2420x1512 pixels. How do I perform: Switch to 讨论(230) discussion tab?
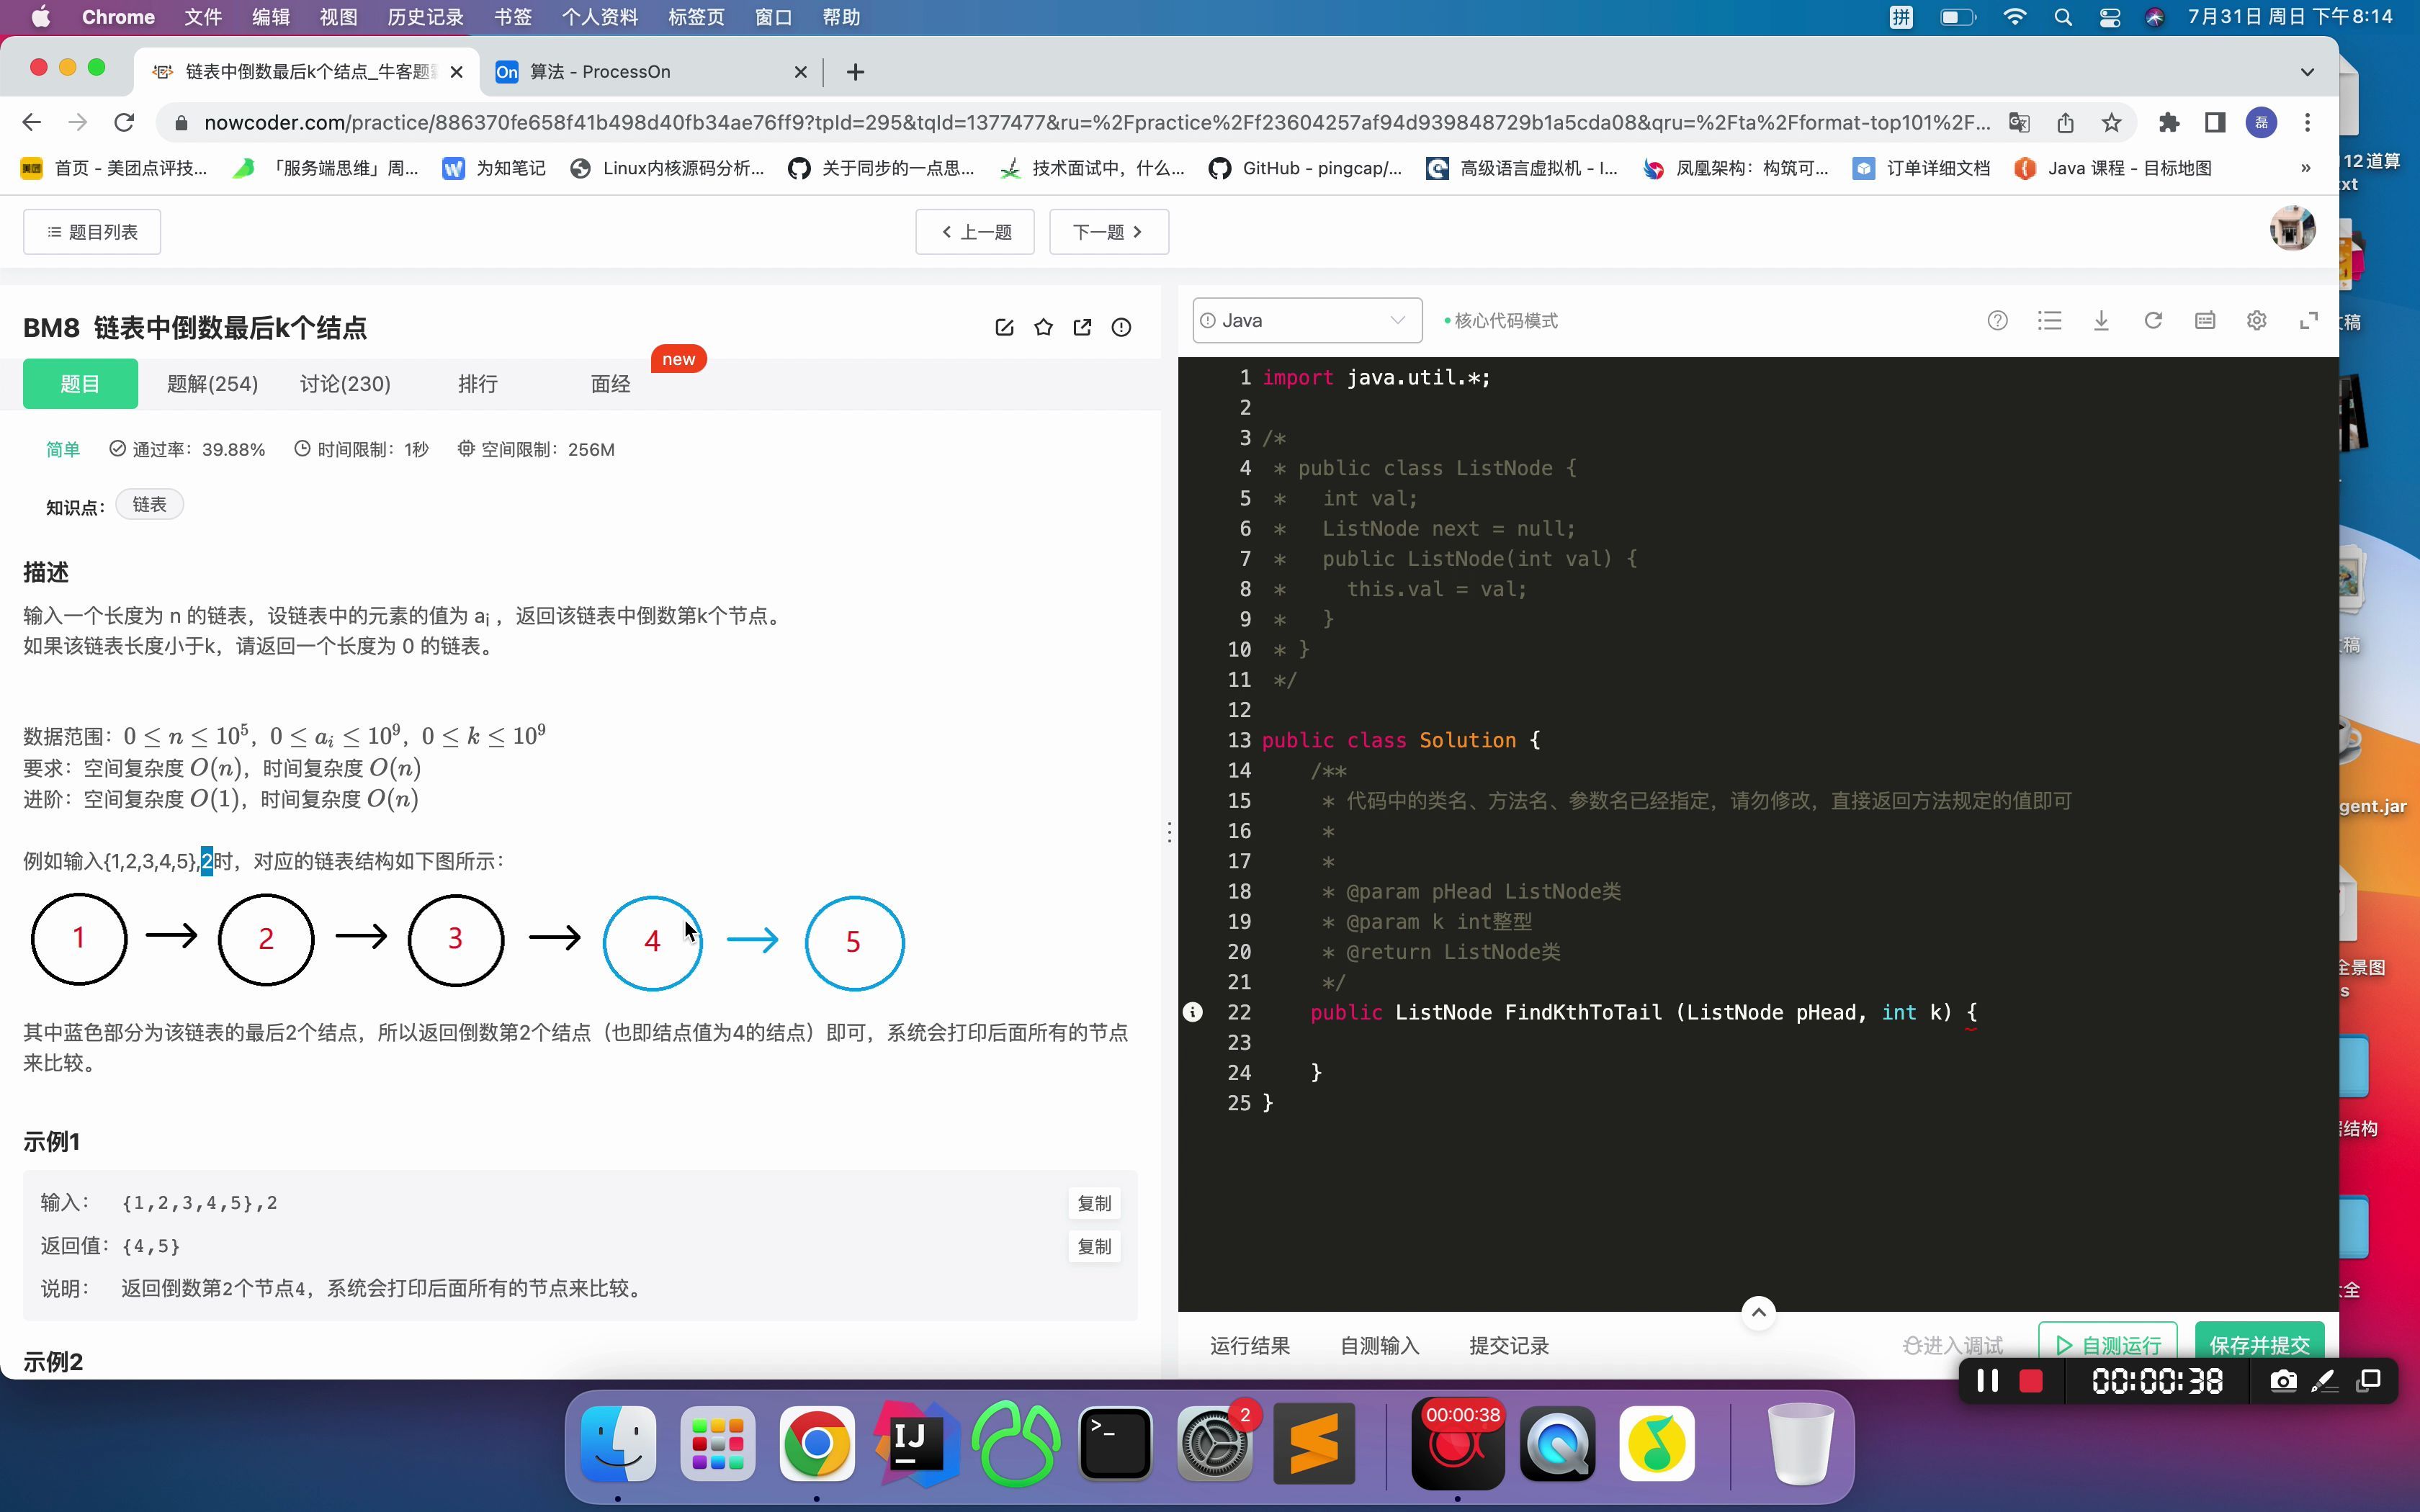(344, 383)
